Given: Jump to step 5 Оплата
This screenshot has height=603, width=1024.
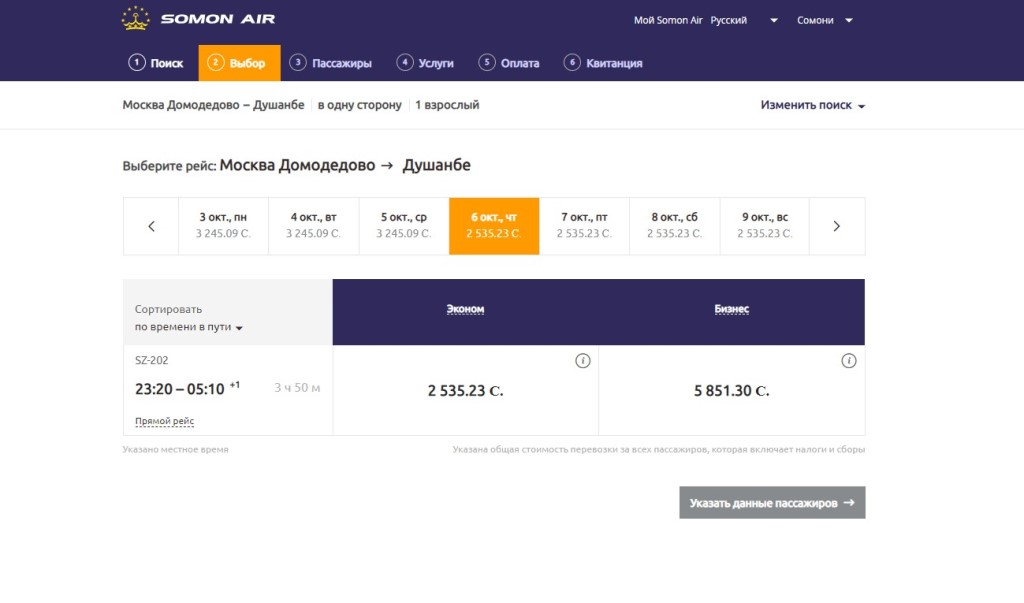Looking at the screenshot, I should [x=509, y=63].
